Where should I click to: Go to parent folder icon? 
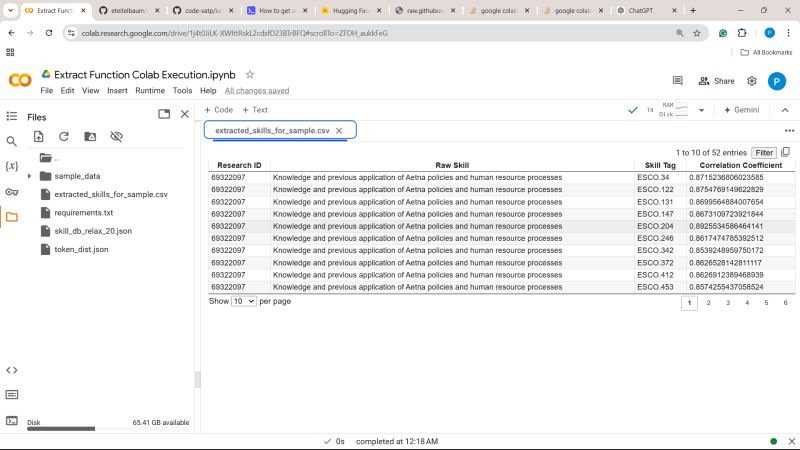46,158
